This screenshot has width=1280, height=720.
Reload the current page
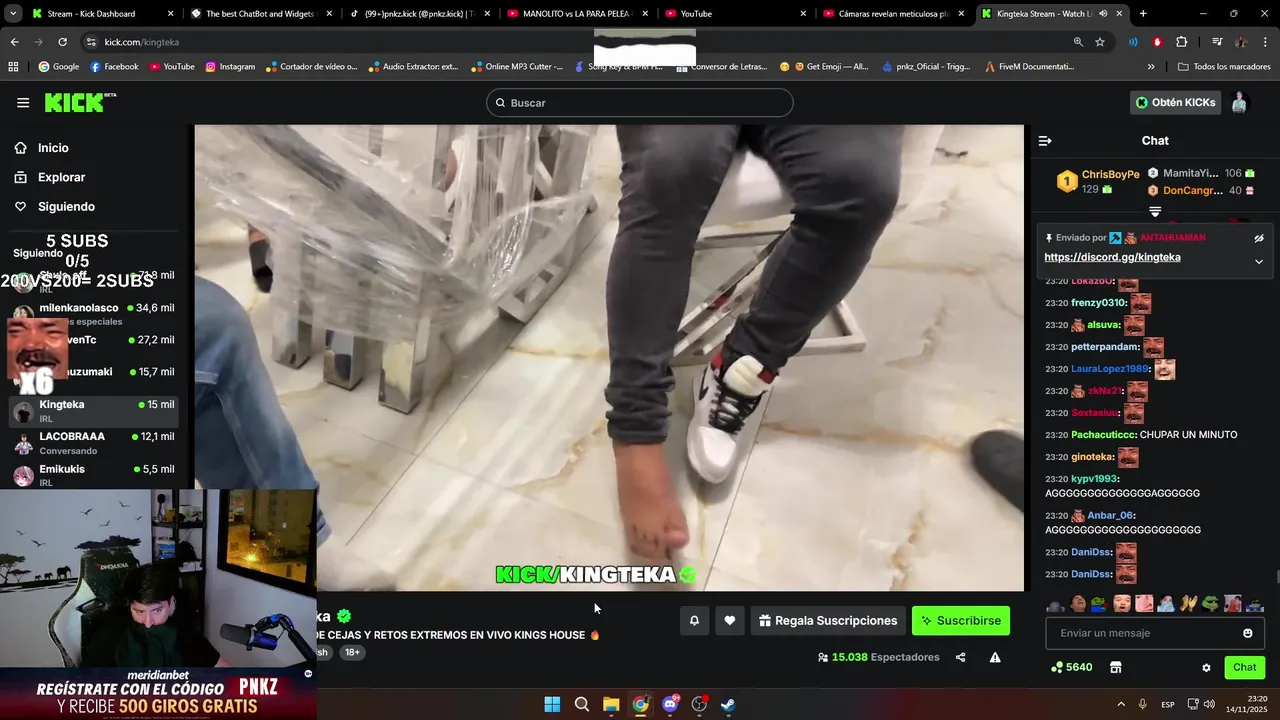(x=62, y=42)
